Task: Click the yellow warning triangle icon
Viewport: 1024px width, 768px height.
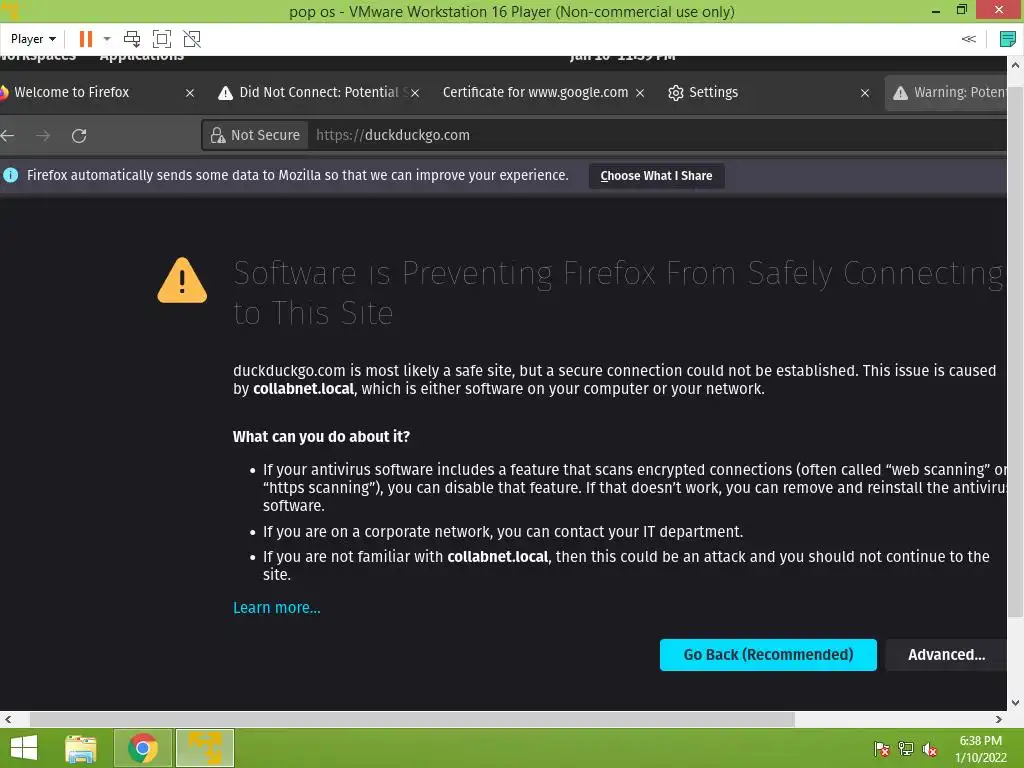Action: (x=182, y=281)
